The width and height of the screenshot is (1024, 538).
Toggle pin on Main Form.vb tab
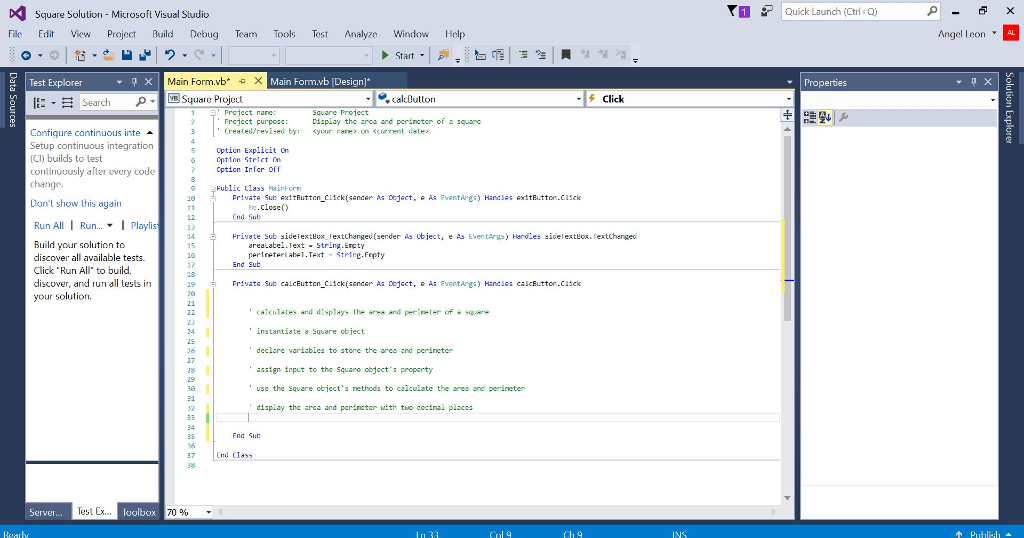pos(242,81)
